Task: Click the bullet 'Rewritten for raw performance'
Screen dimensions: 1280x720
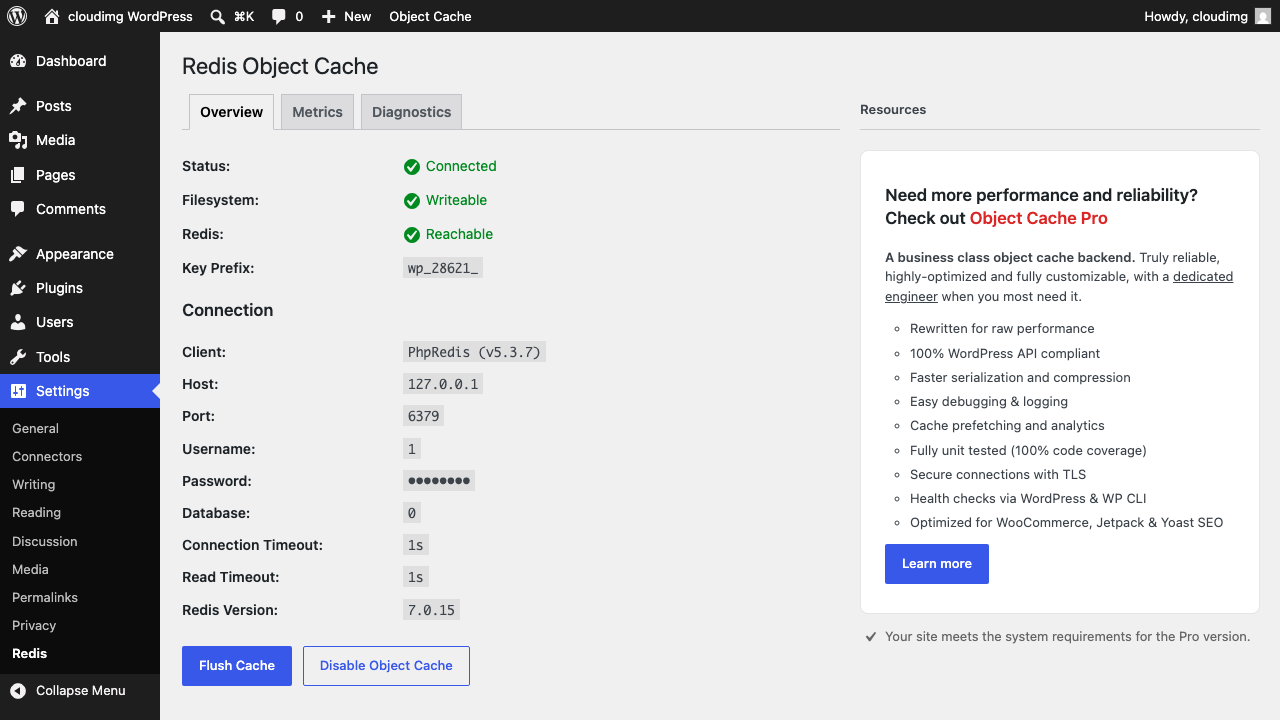Action: (x=1002, y=329)
